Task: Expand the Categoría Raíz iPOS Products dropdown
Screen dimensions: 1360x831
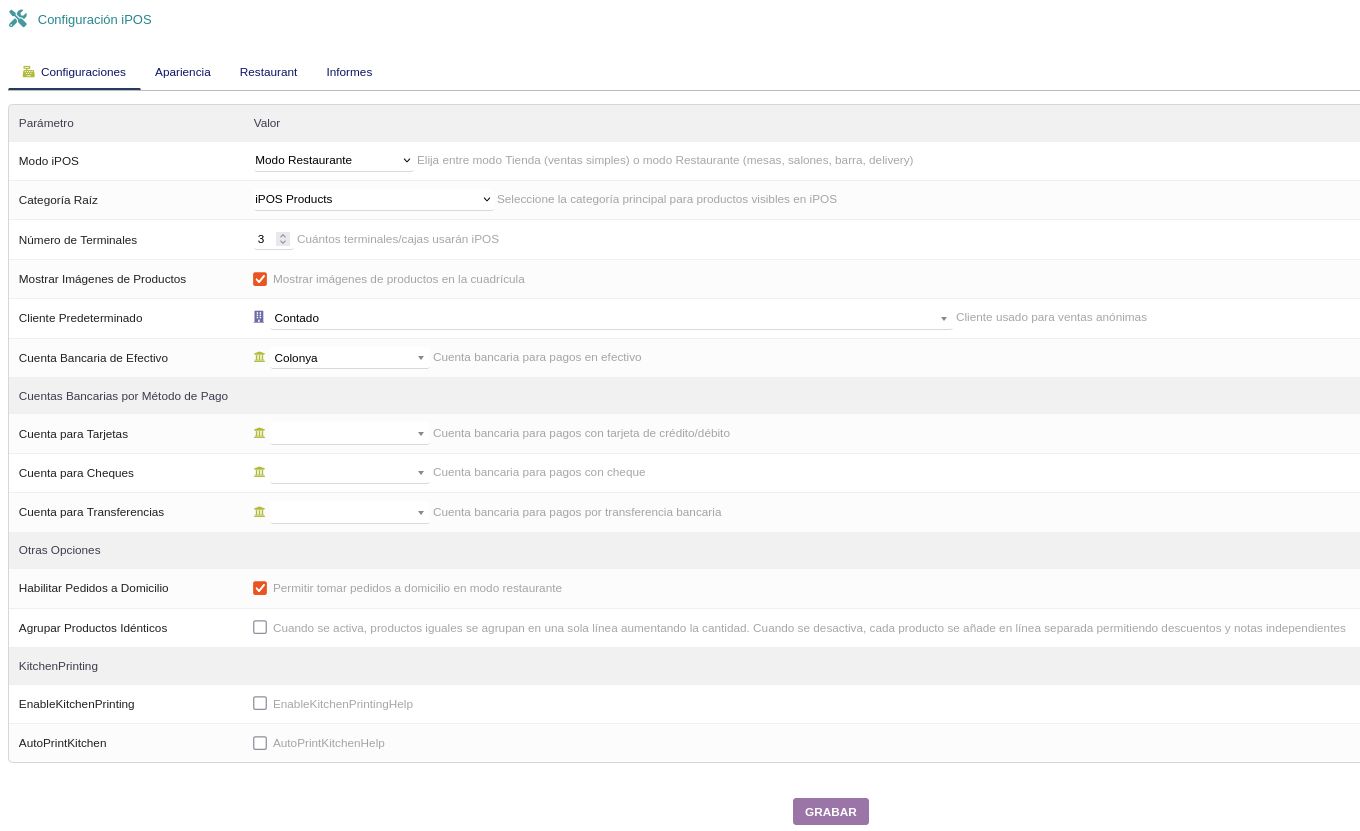Action: tap(372, 199)
